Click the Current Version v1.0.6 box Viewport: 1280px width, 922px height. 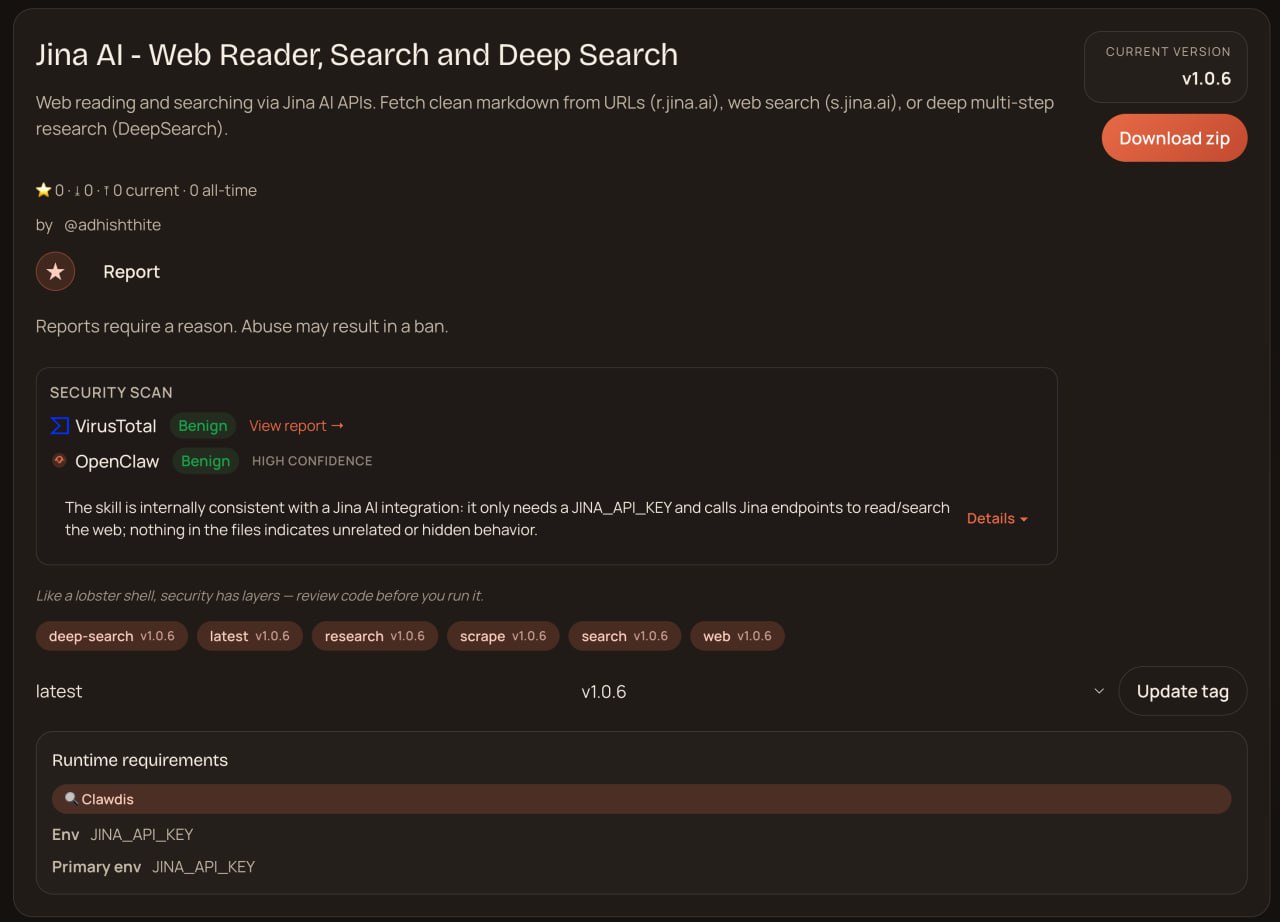pos(1165,67)
